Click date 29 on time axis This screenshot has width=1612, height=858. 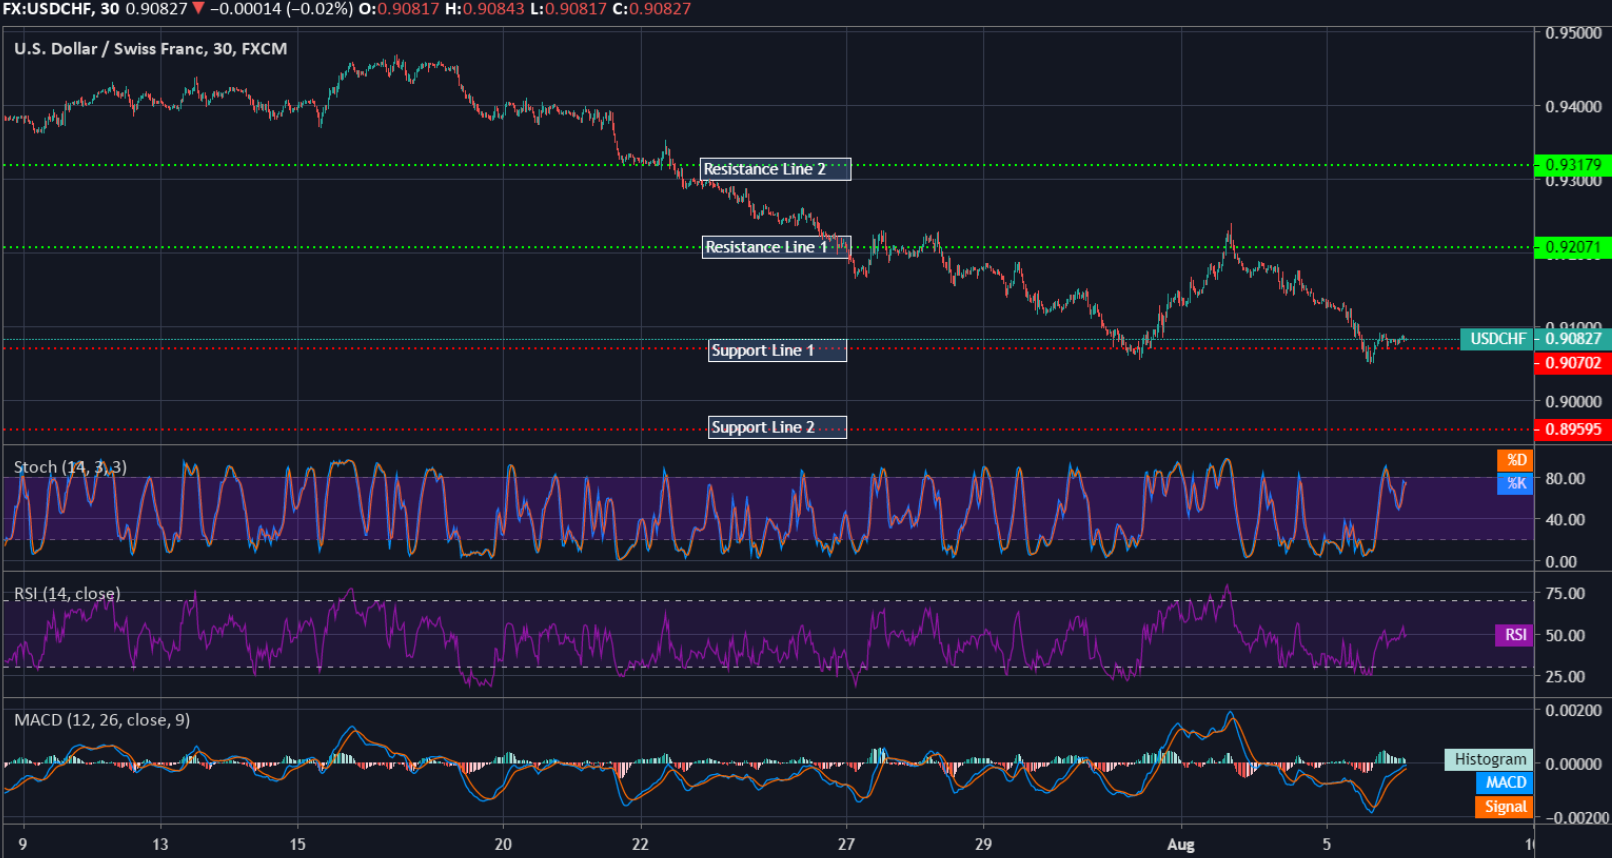click(983, 844)
